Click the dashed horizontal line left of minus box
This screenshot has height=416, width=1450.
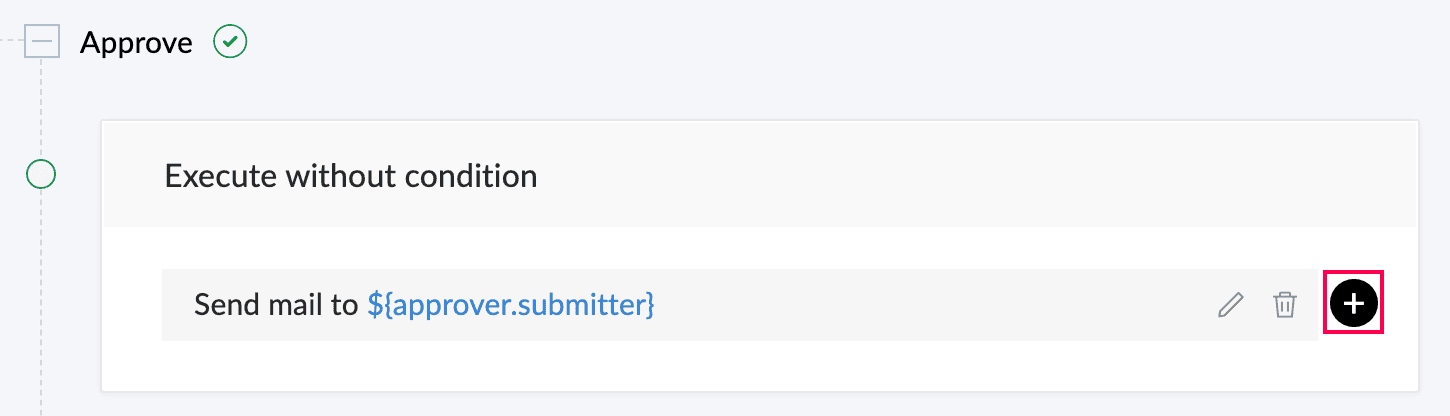point(11,41)
